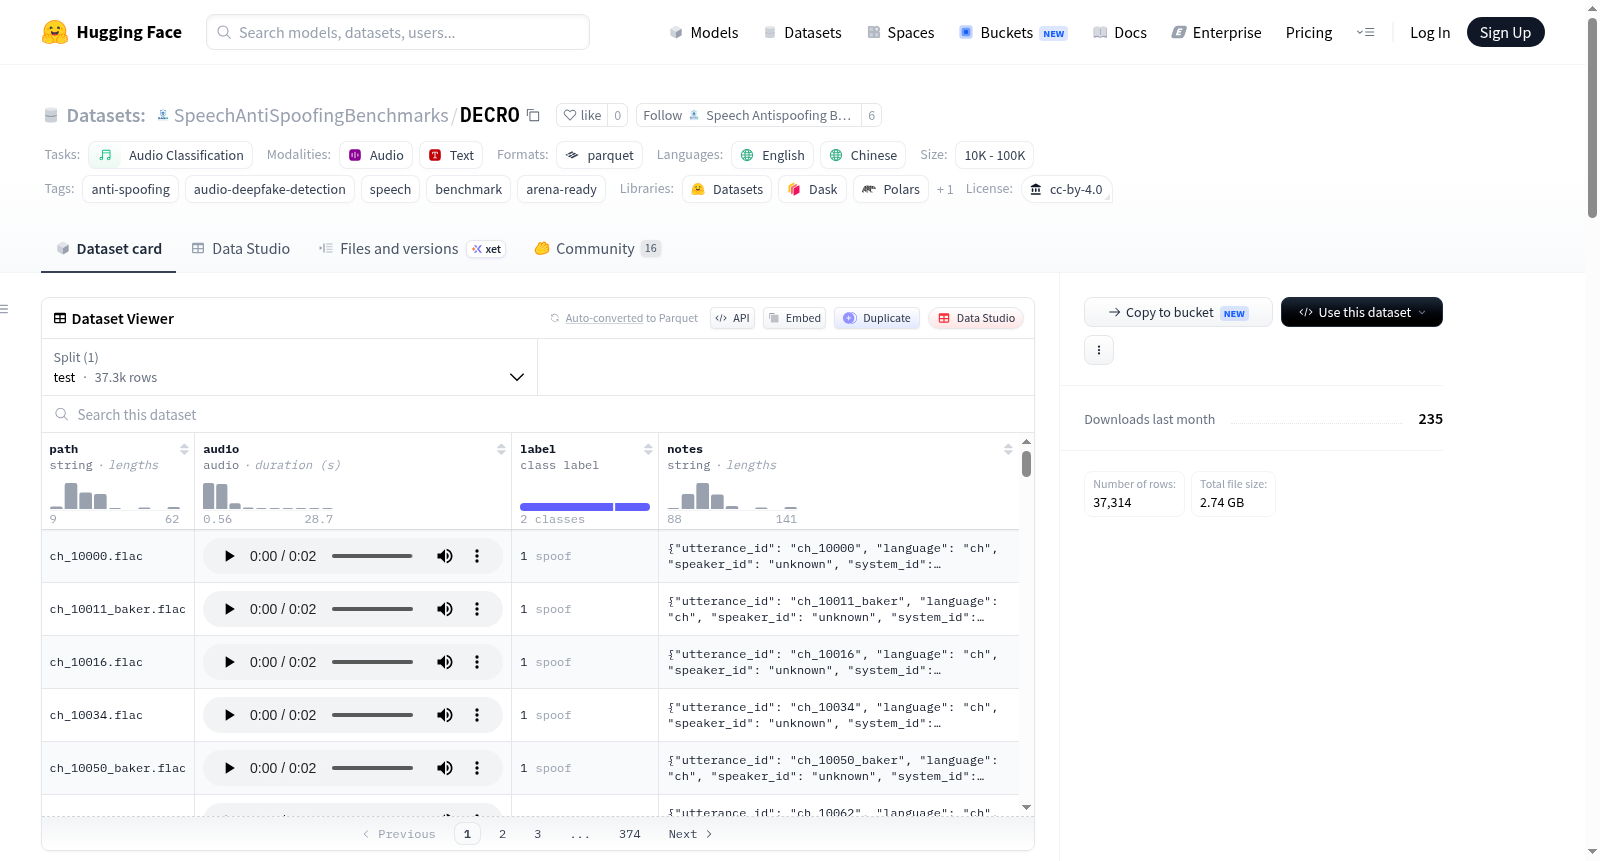Copy dataset to bucket
The width and height of the screenshot is (1600, 861).
click(x=1178, y=312)
